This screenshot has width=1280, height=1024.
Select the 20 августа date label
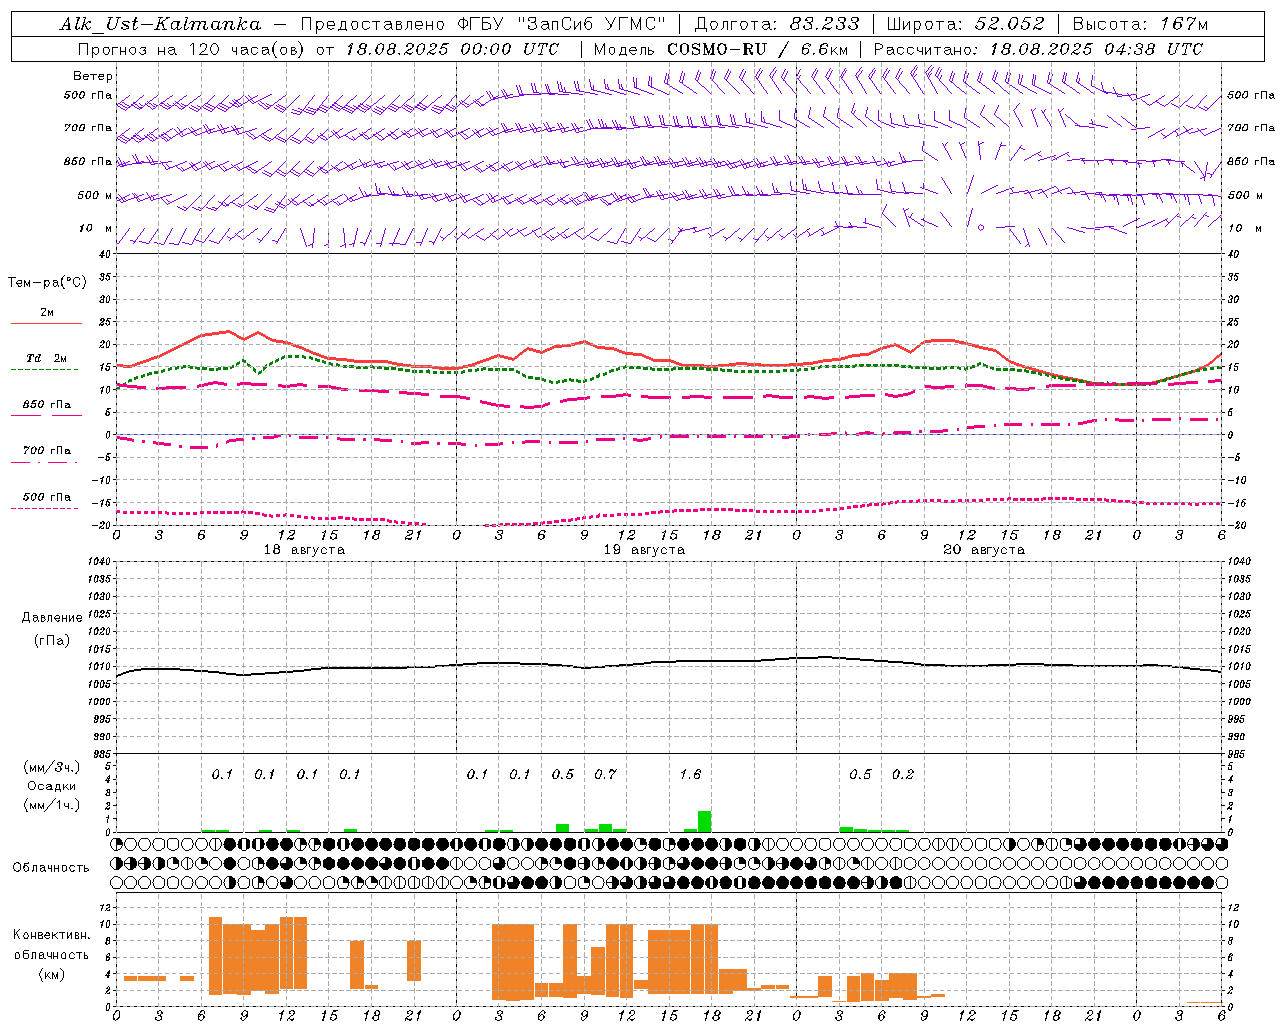(x=984, y=550)
